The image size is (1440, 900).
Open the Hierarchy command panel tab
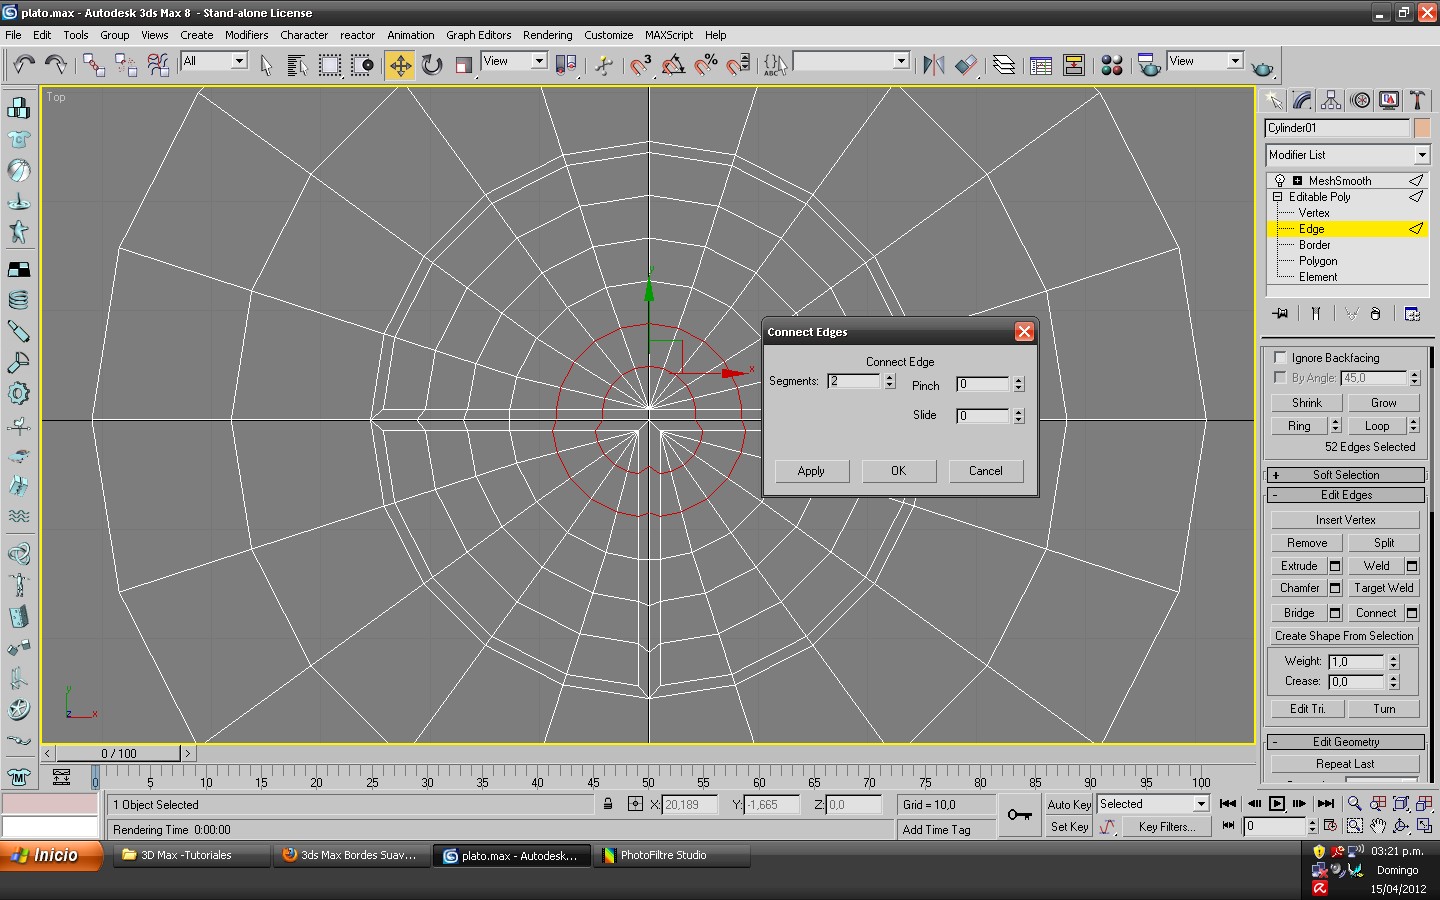click(x=1330, y=100)
